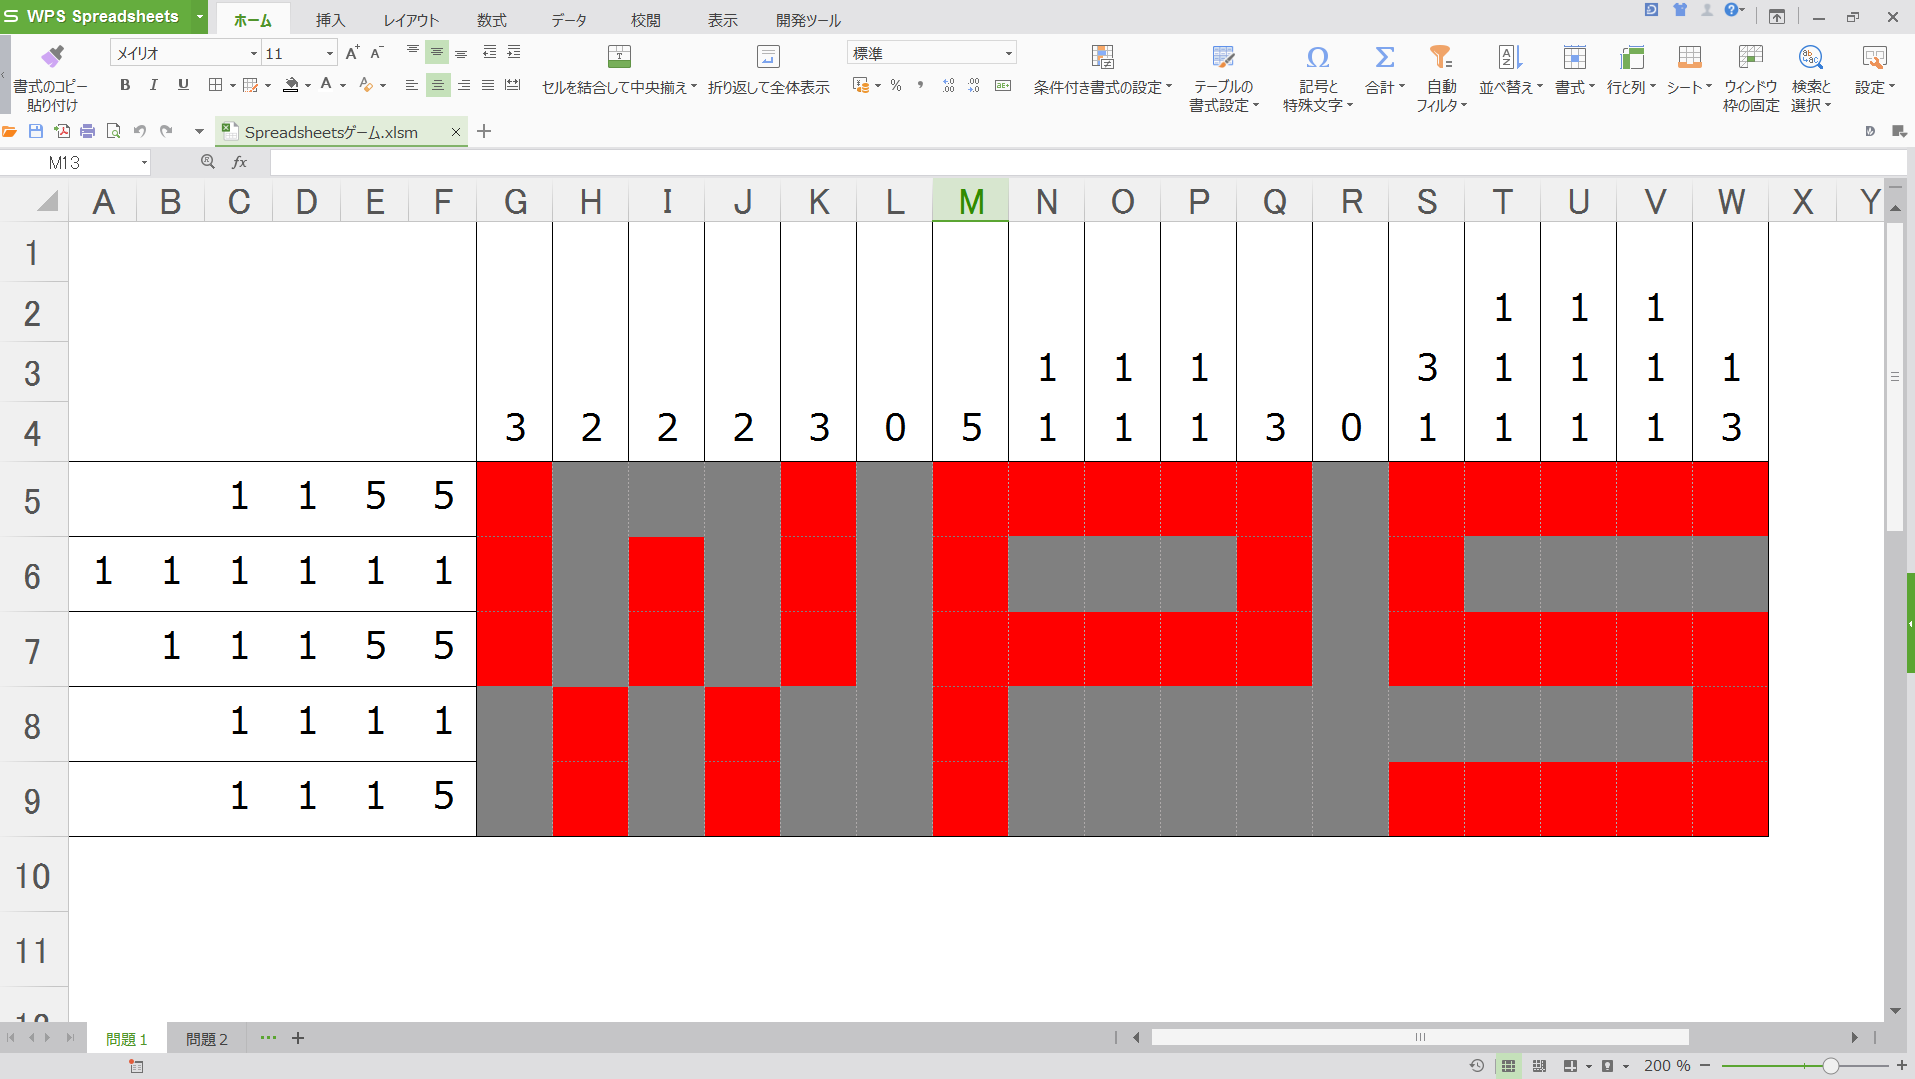The height and width of the screenshot is (1079, 1915).
Task: Open ホーム ribbon tab
Action: [253, 20]
